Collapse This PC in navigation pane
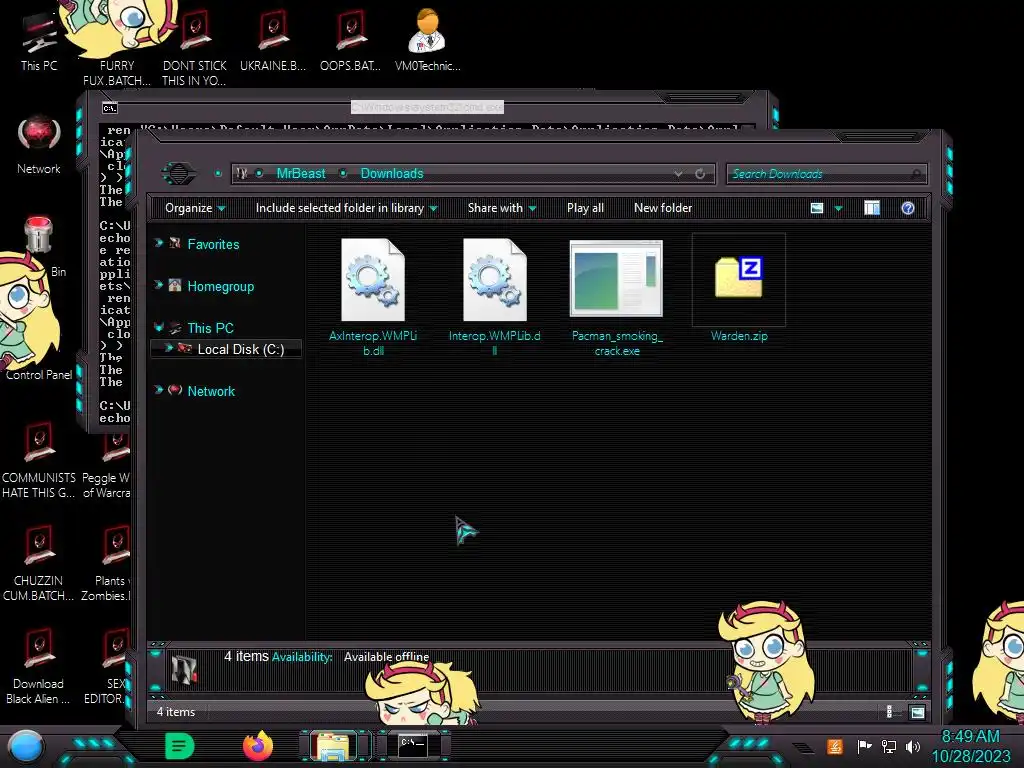The width and height of the screenshot is (1024, 768). (x=159, y=327)
